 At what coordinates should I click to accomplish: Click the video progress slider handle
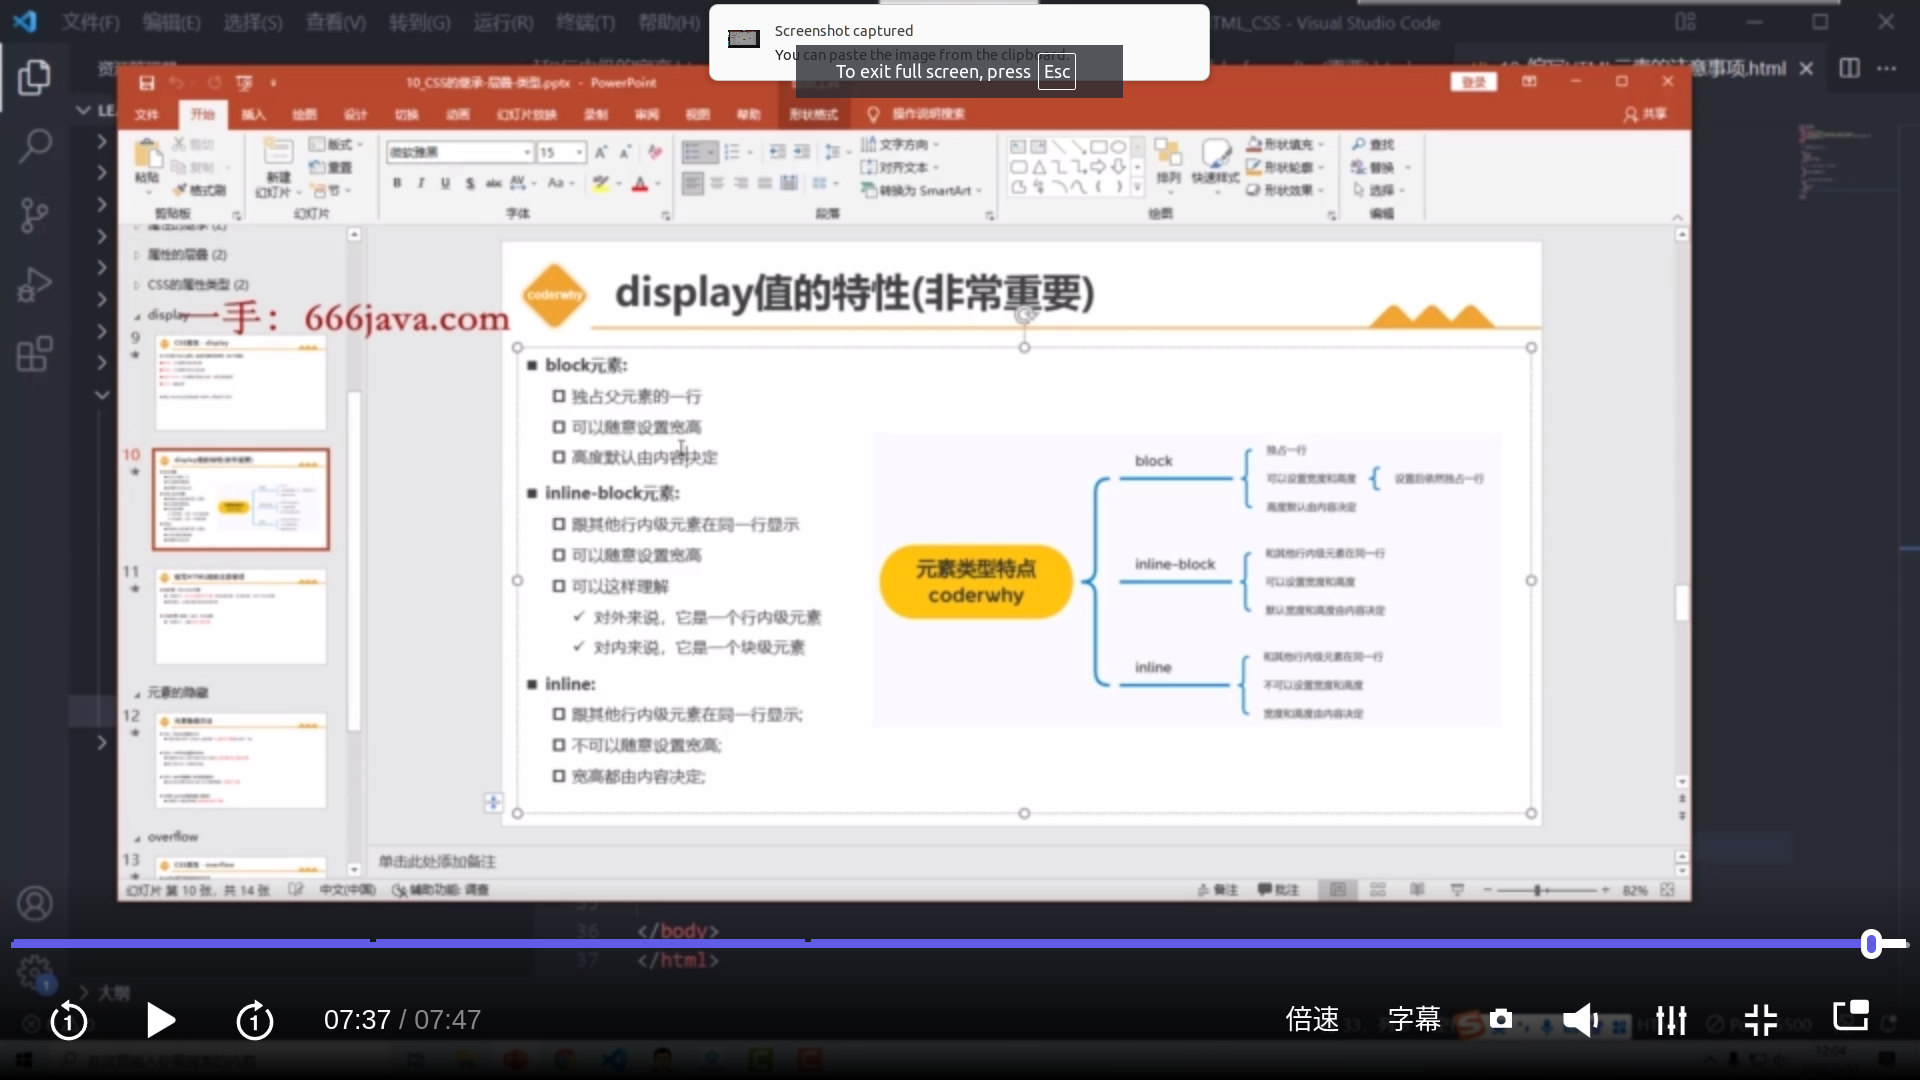1871,943
